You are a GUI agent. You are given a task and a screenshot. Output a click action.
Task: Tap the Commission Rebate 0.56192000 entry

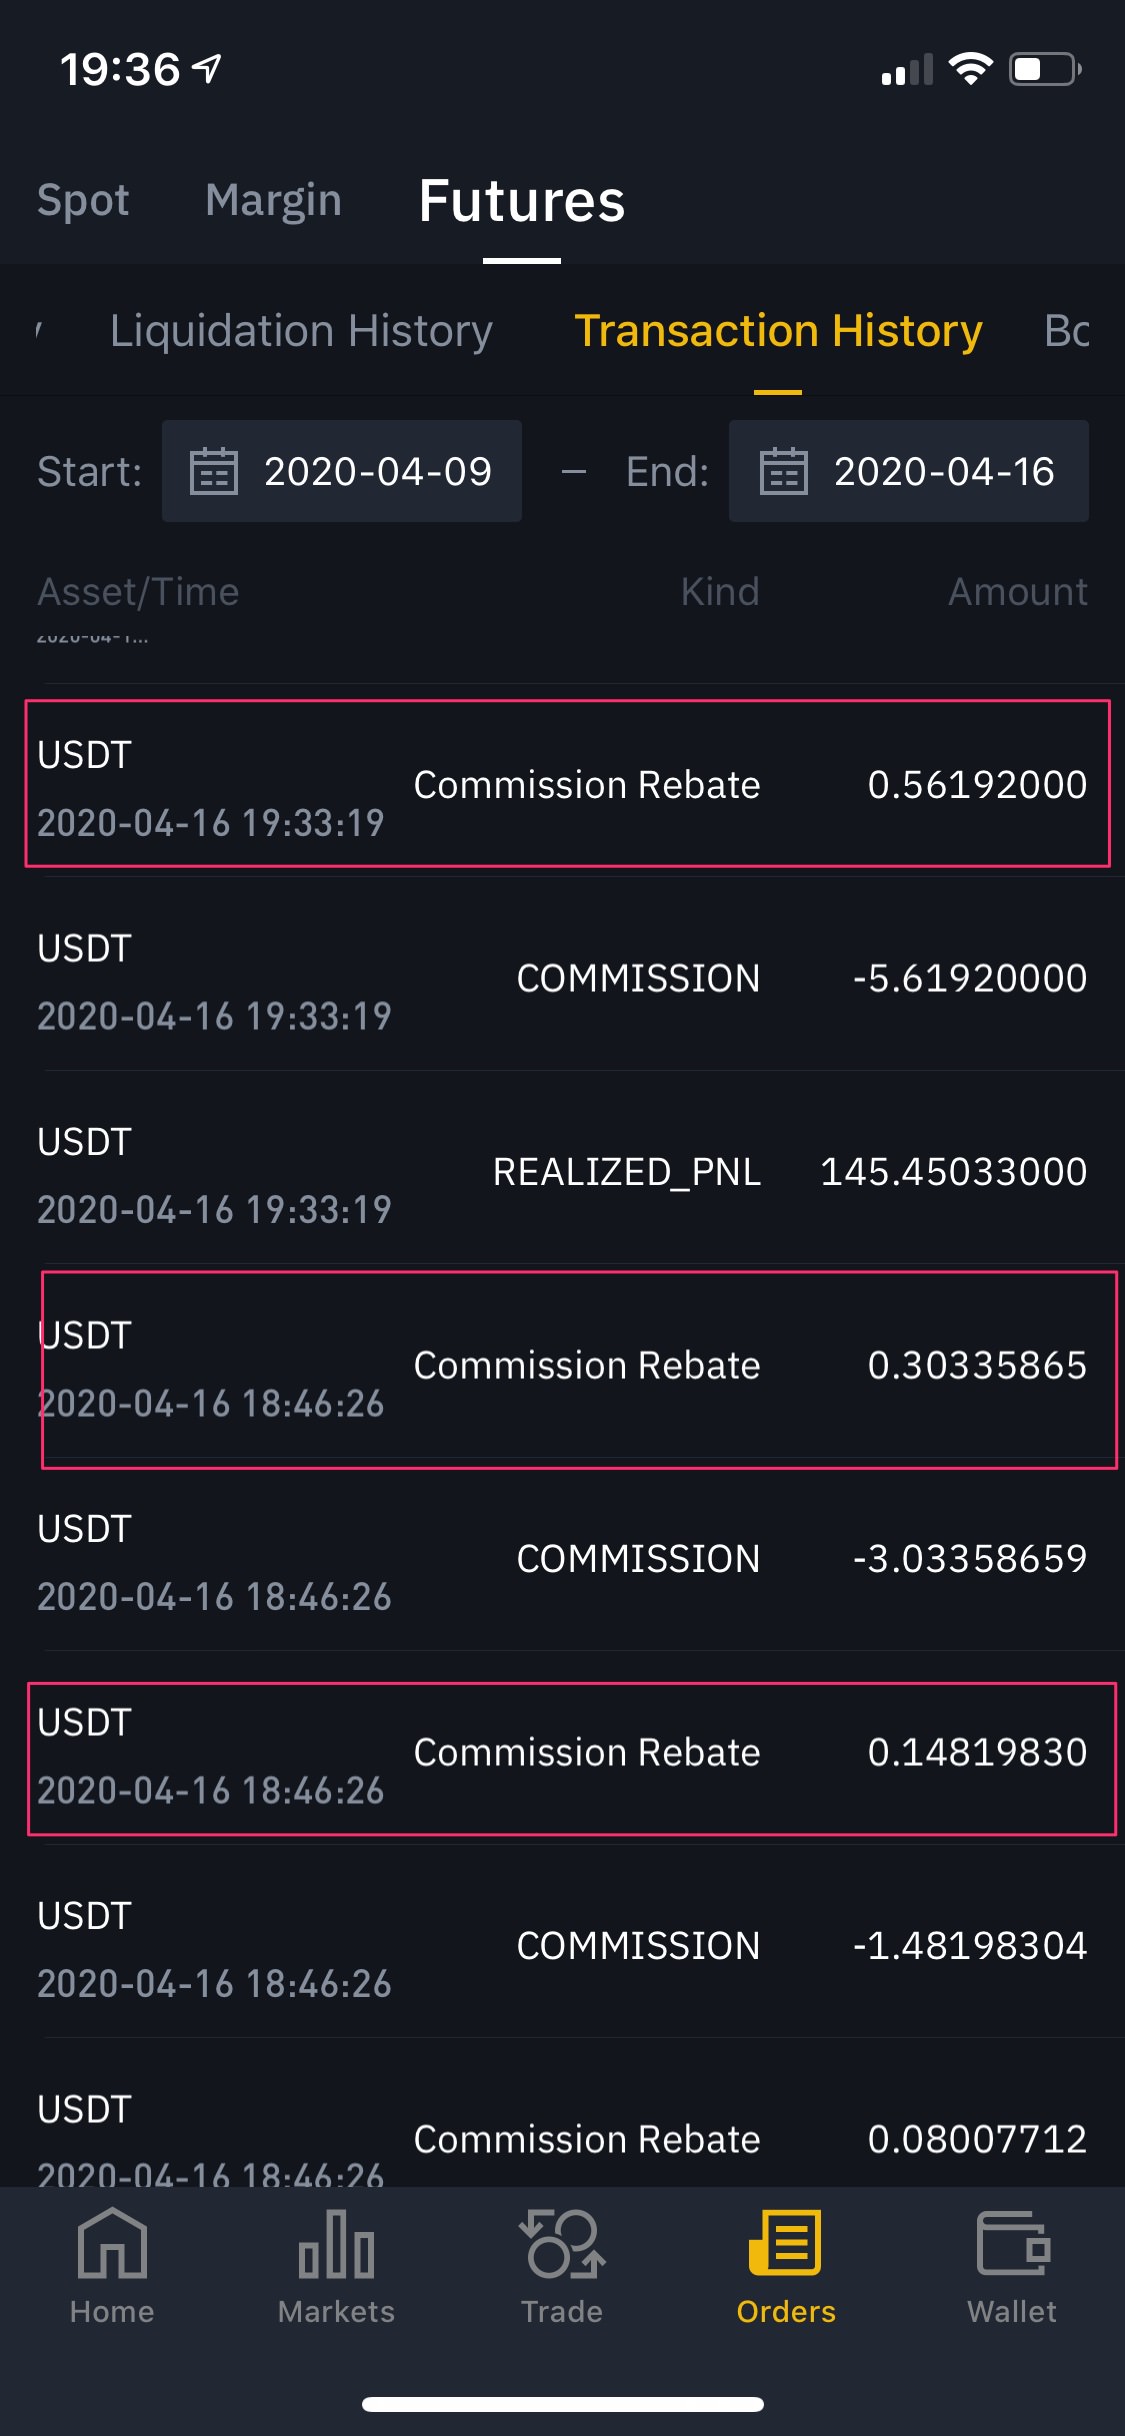[x=566, y=785]
